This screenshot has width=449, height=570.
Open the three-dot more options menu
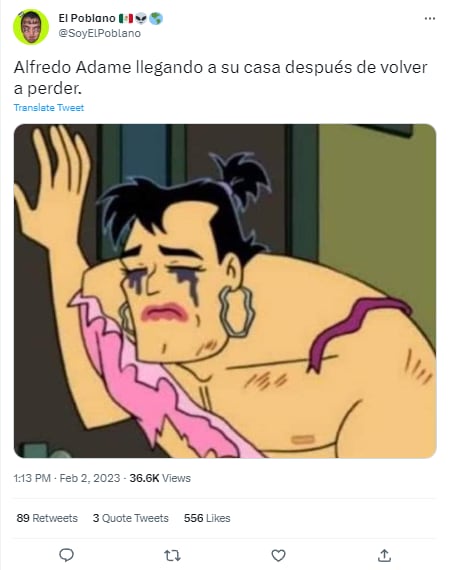430,19
